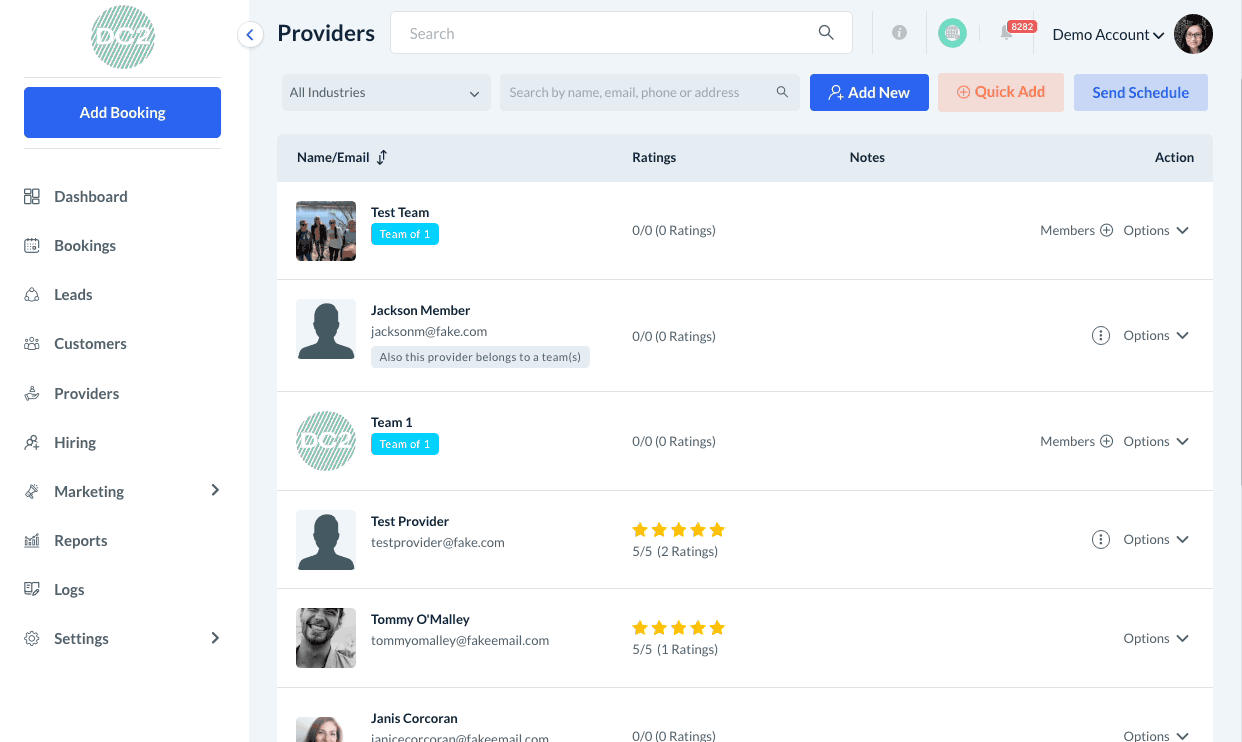Screen dimensions: 1242x742
Task: Click the fifth star in Tommy O'Malley's rating
Action: [x=718, y=627]
